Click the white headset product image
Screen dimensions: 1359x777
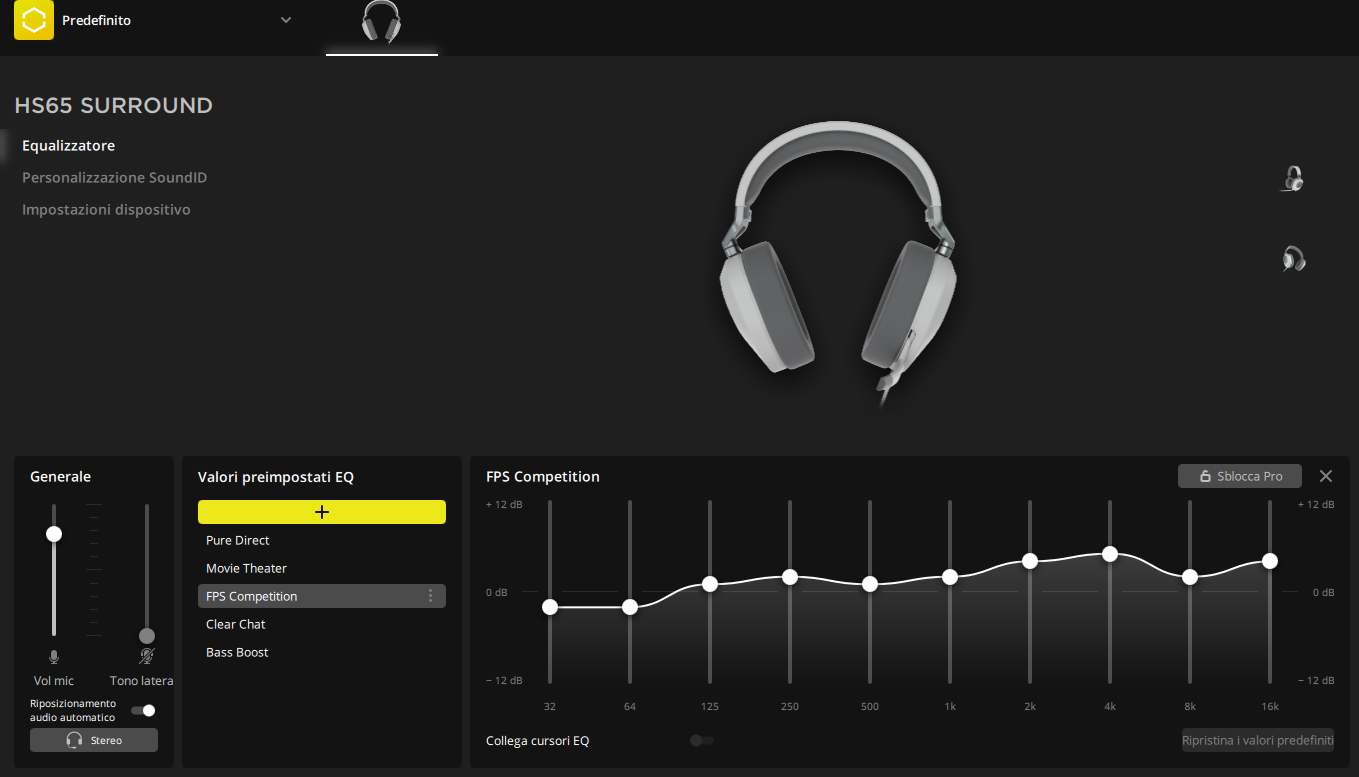pos(837,265)
